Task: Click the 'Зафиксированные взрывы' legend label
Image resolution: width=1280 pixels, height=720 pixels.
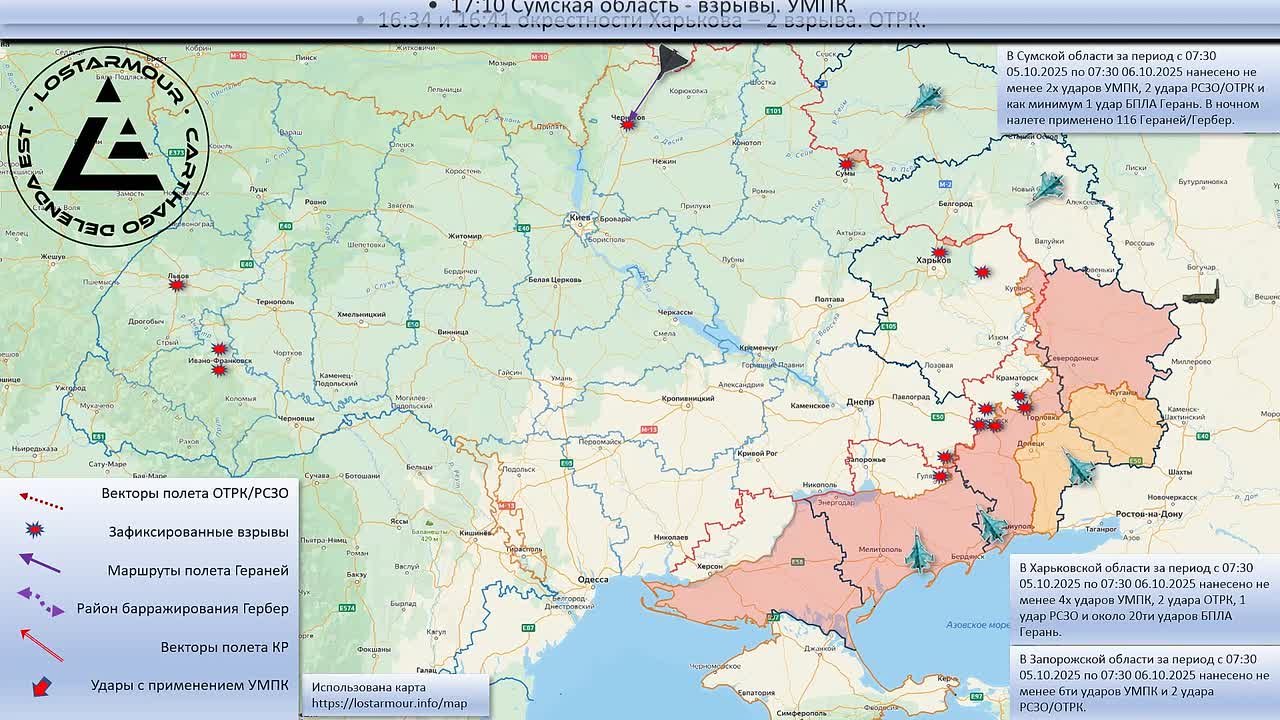Action: 198,532
